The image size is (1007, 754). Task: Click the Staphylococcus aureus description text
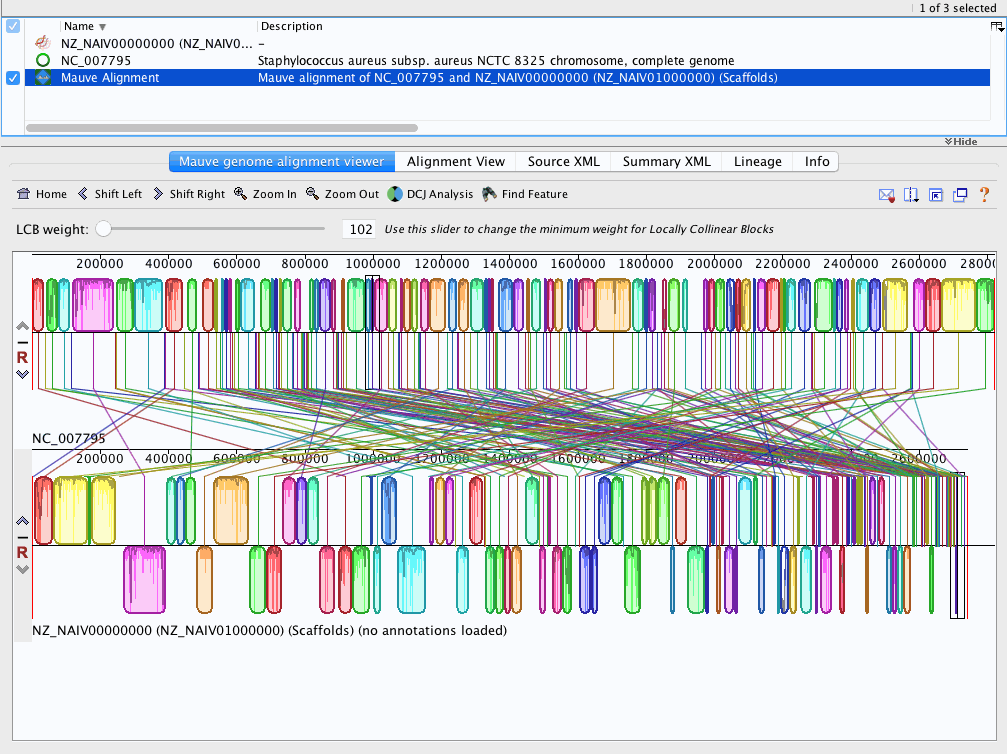point(496,60)
